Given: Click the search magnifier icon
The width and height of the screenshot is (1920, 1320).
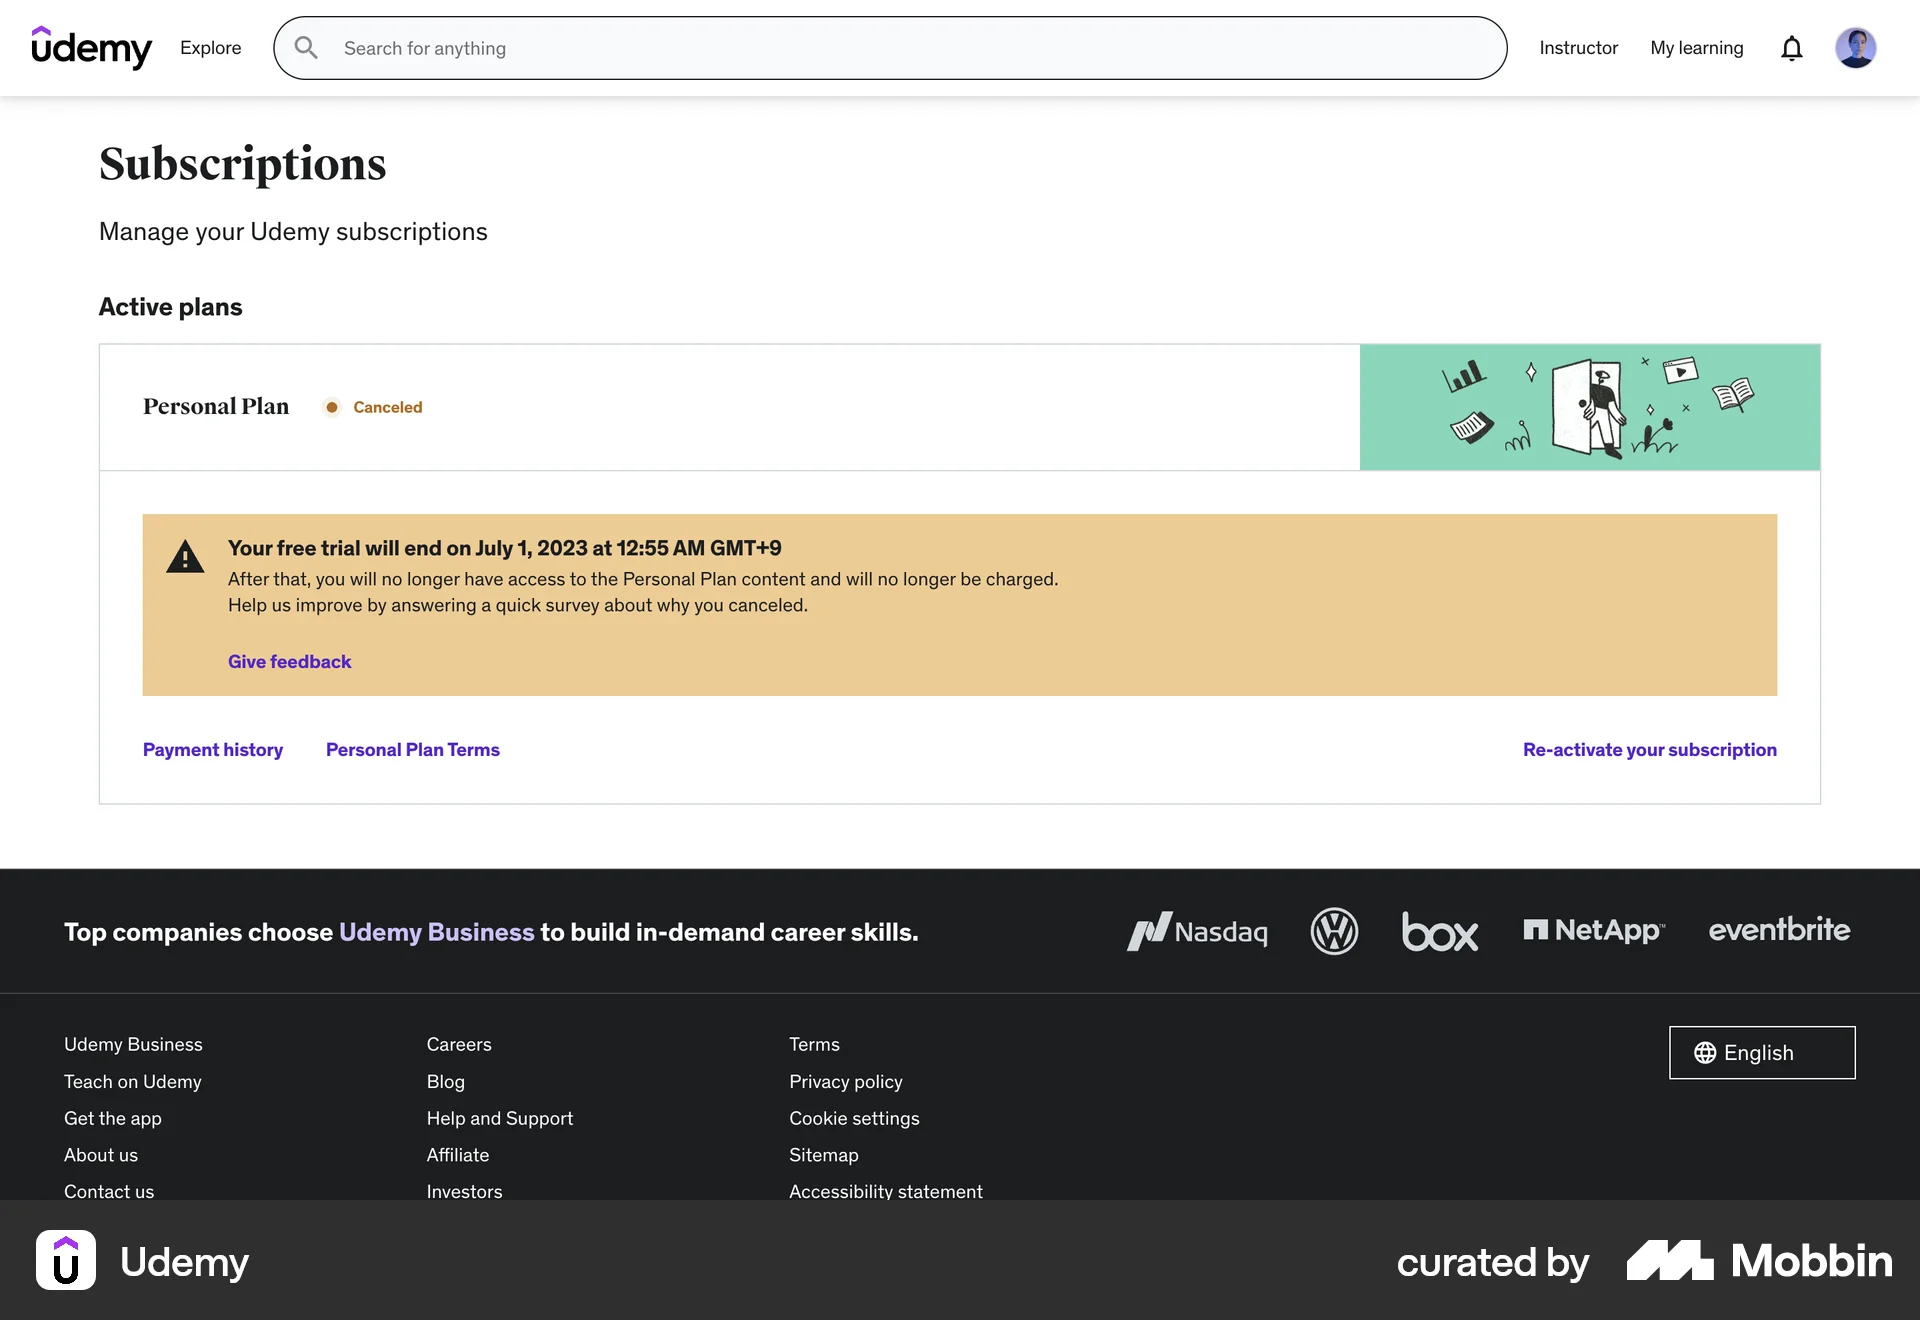Looking at the screenshot, I should pyautogui.click(x=306, y=47).
